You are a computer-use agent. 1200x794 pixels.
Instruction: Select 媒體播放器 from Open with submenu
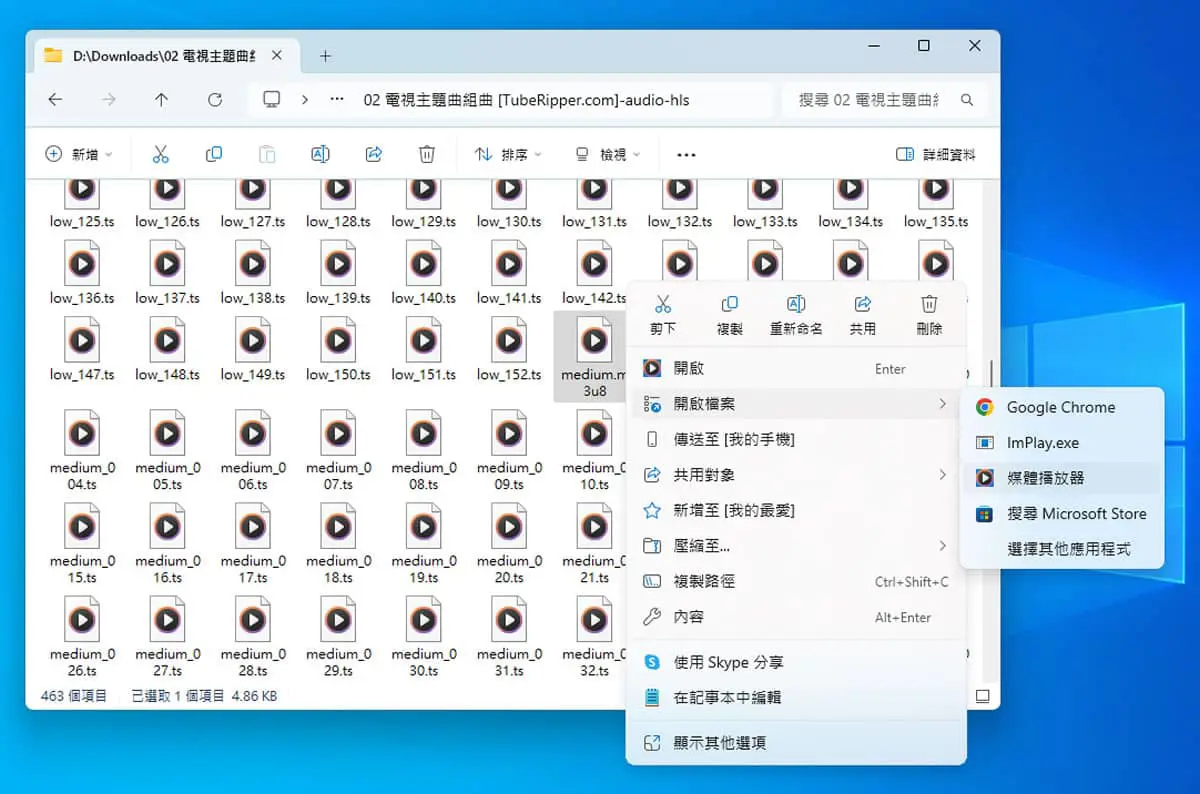click(x=1062, y=478)
